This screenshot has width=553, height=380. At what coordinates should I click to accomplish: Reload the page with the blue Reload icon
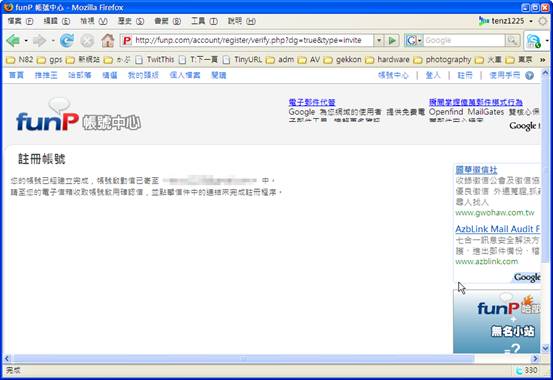click(x=67, y=41)
